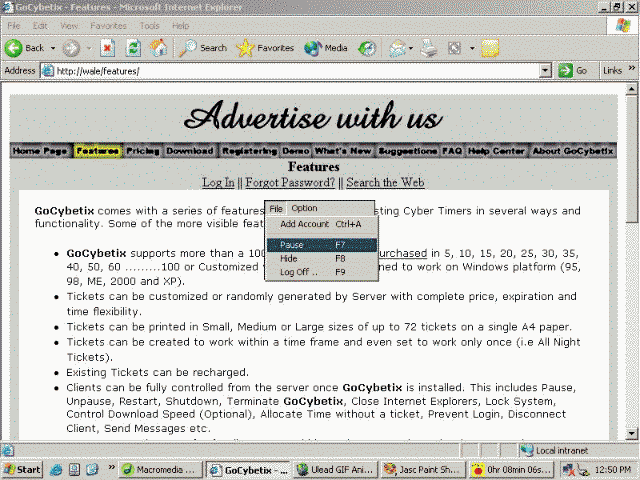The width and height of the screenshot is (640, 480).
Task: Expand the Links toolbar chevron
Action: click(632, 68)
